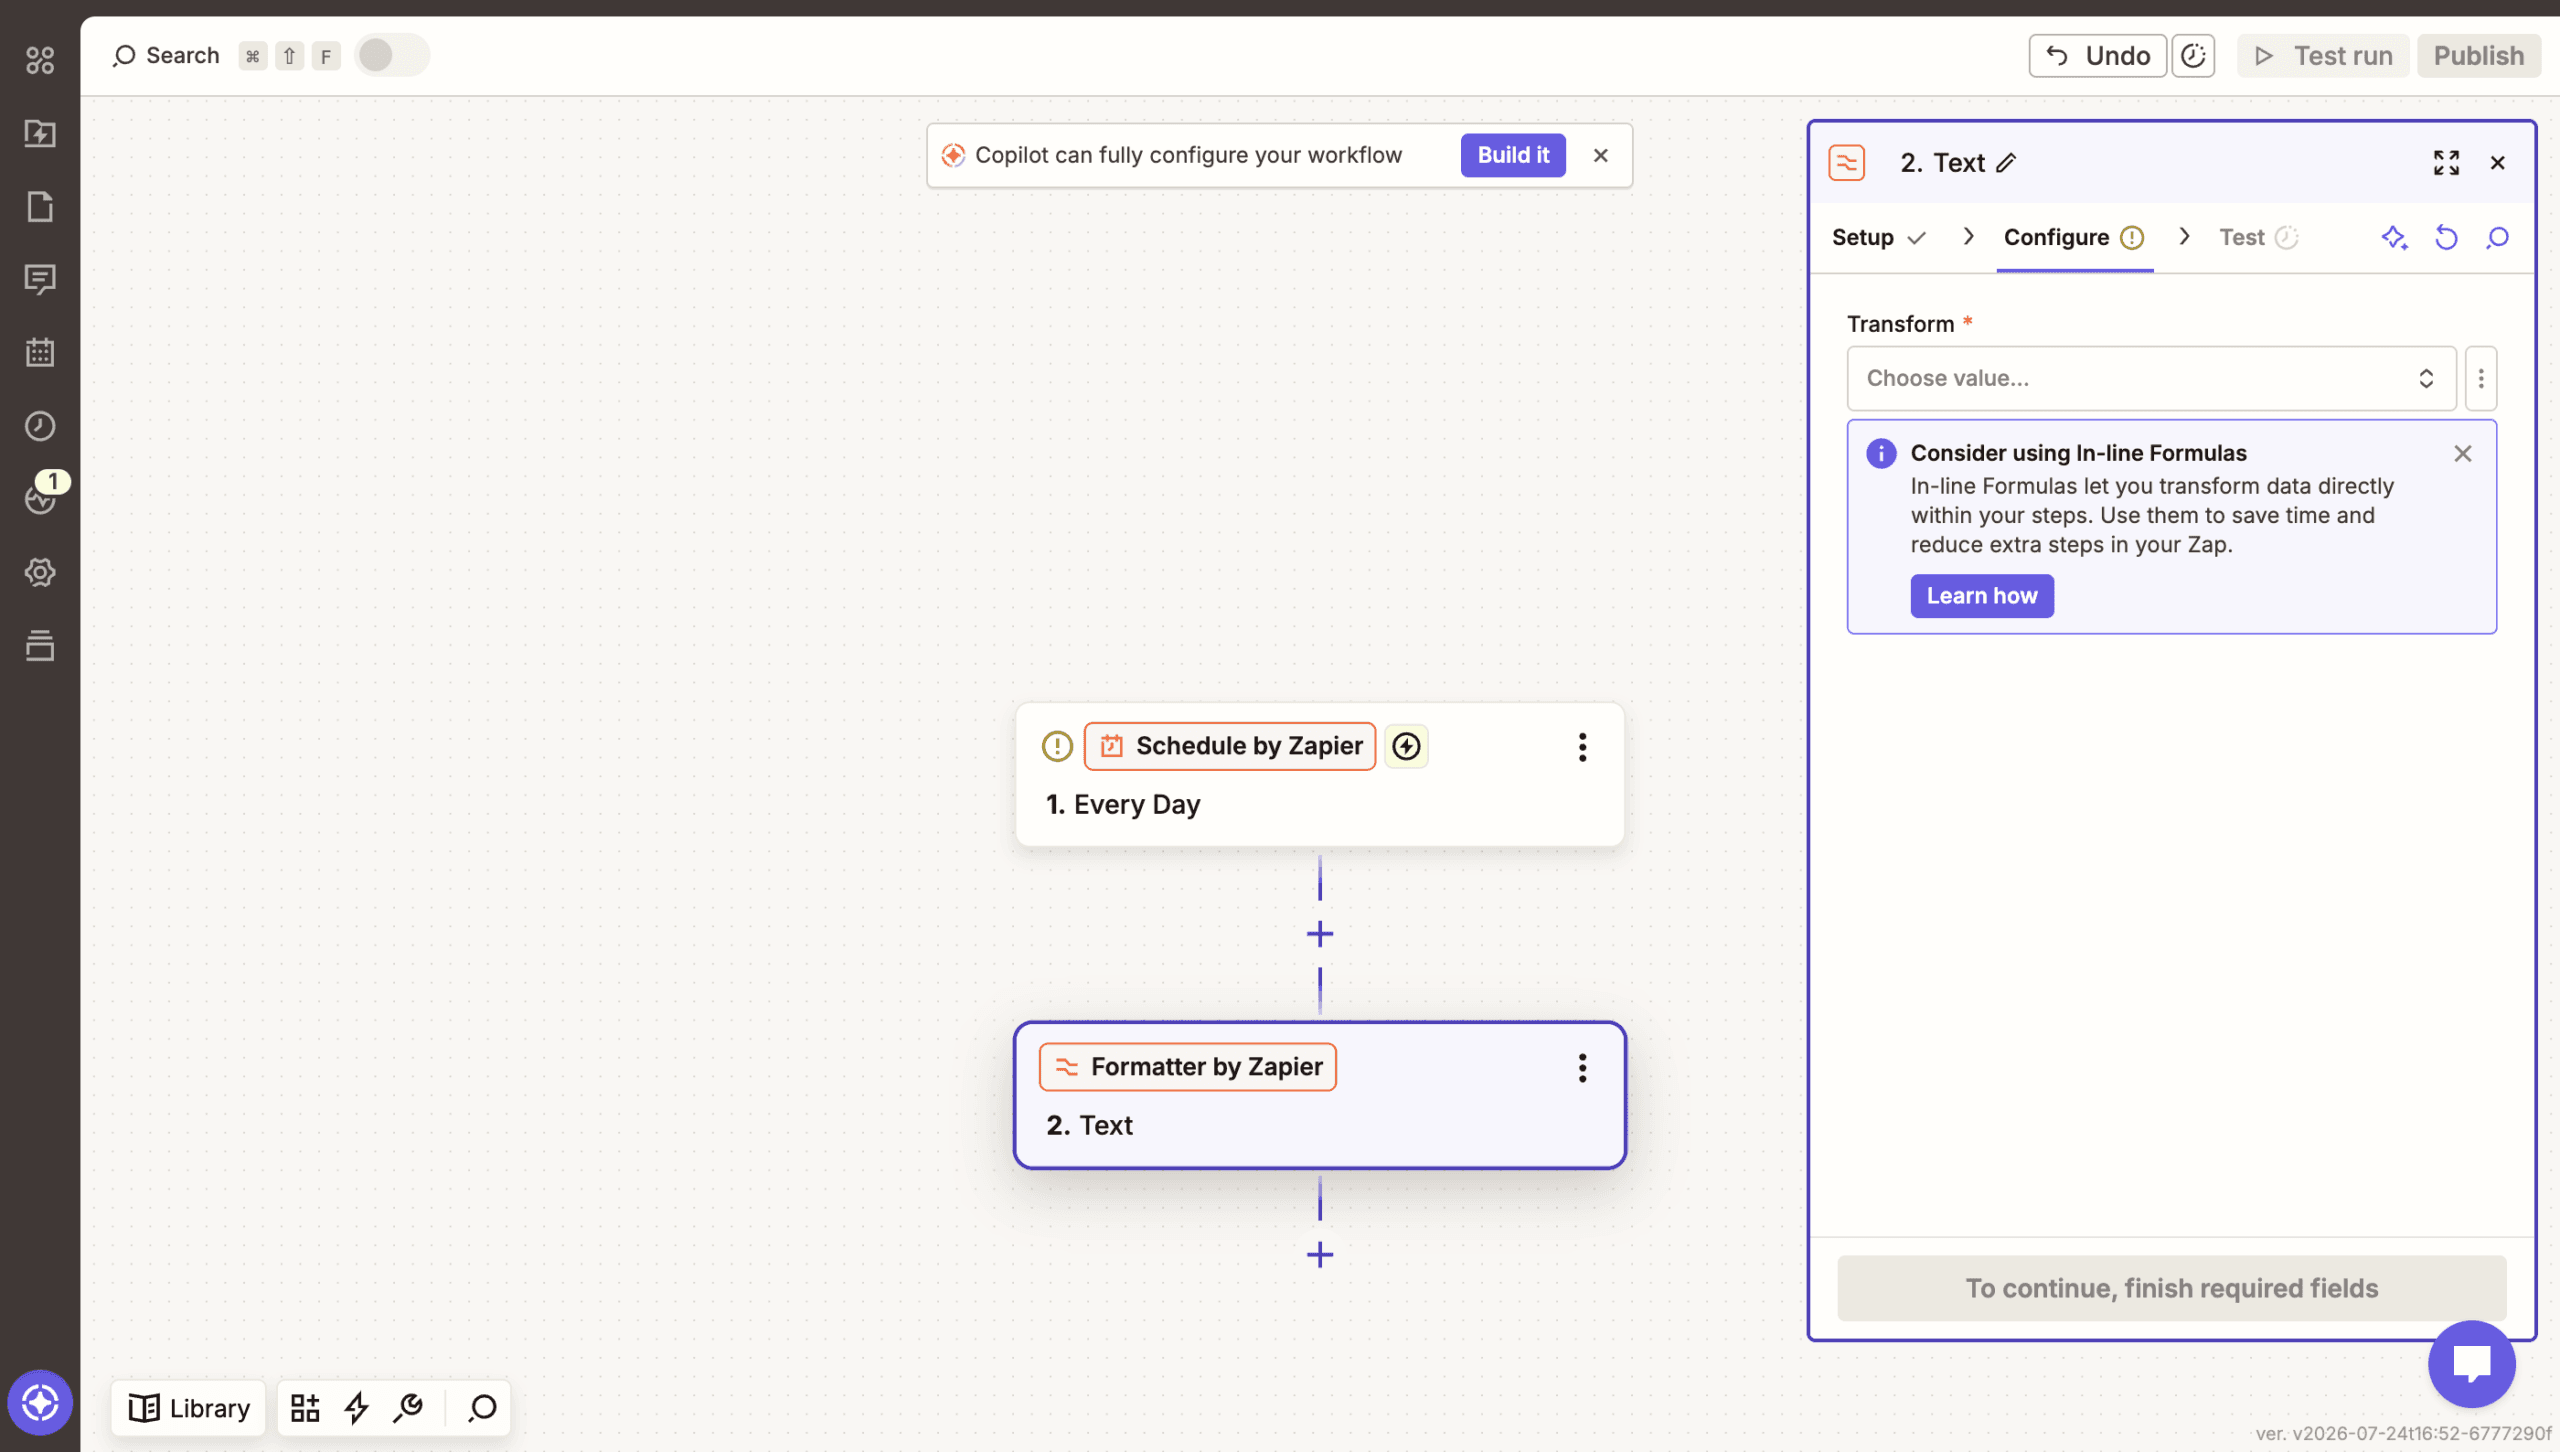This screenshot has width=2560, height=1452.
Task: Add a step between Schedule and Formatter
Action: [1320, 934]
